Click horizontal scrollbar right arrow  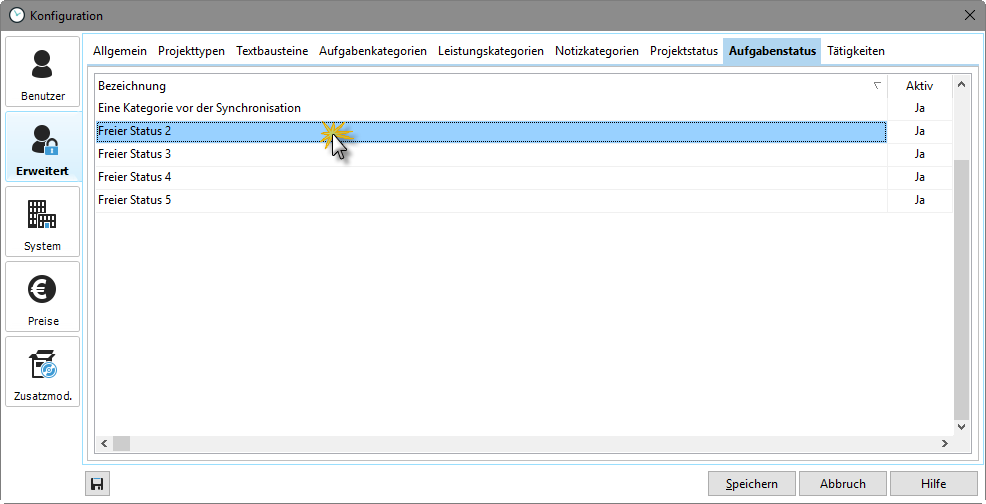tap(943, 443)
